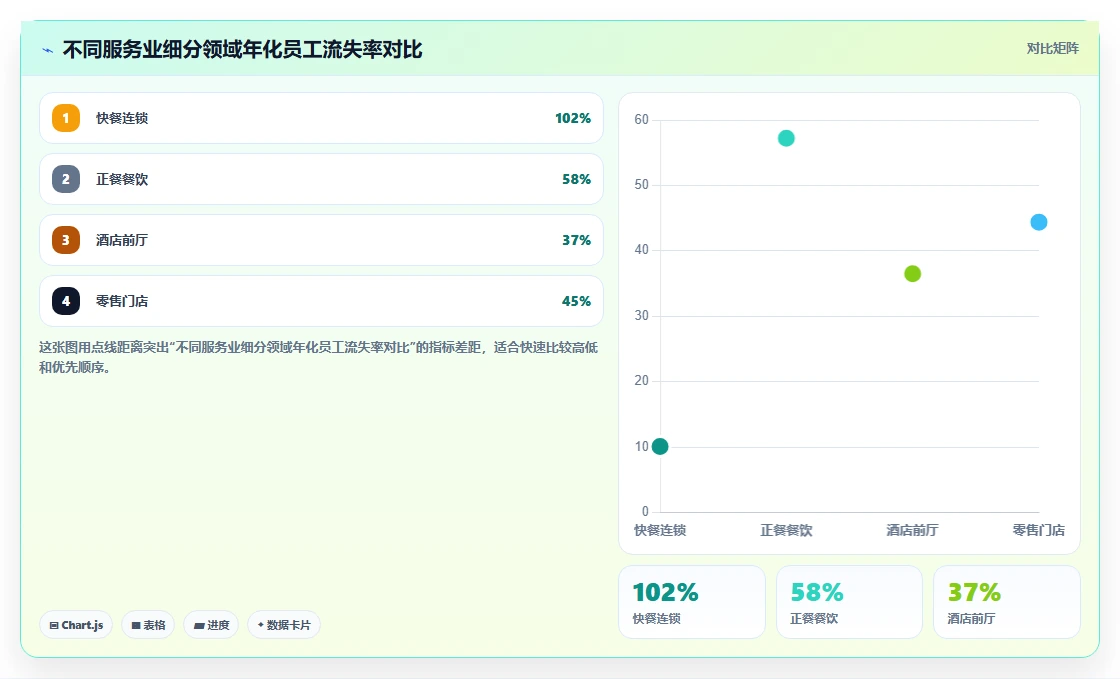Click the lightning icon beside the title
The width and height of the screenshot is (1120, 679).
(48, 50)
